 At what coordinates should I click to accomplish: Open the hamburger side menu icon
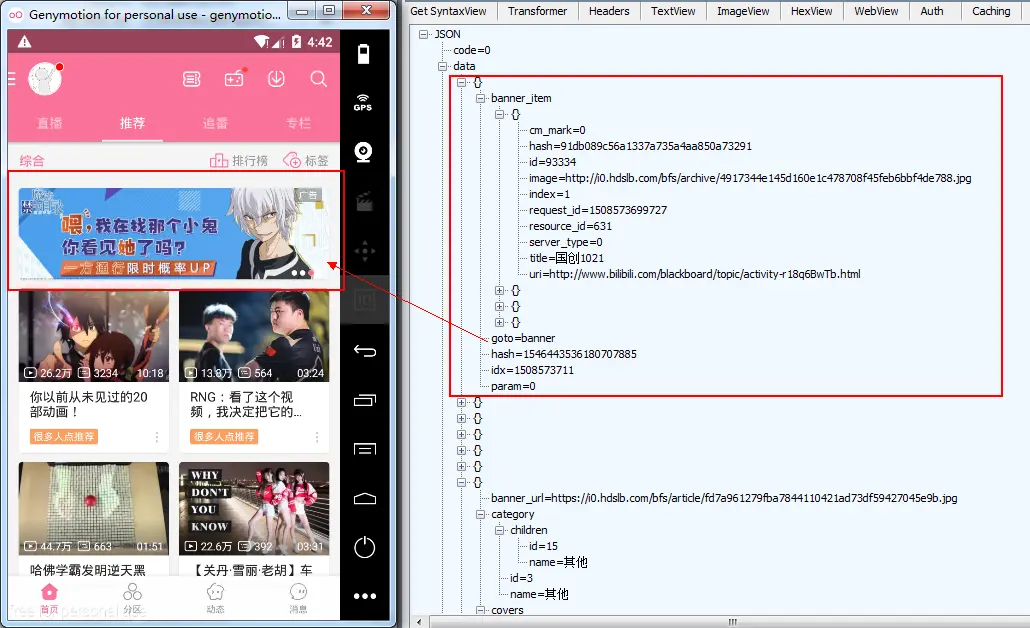pyautogui.click(x=11, y=79)
